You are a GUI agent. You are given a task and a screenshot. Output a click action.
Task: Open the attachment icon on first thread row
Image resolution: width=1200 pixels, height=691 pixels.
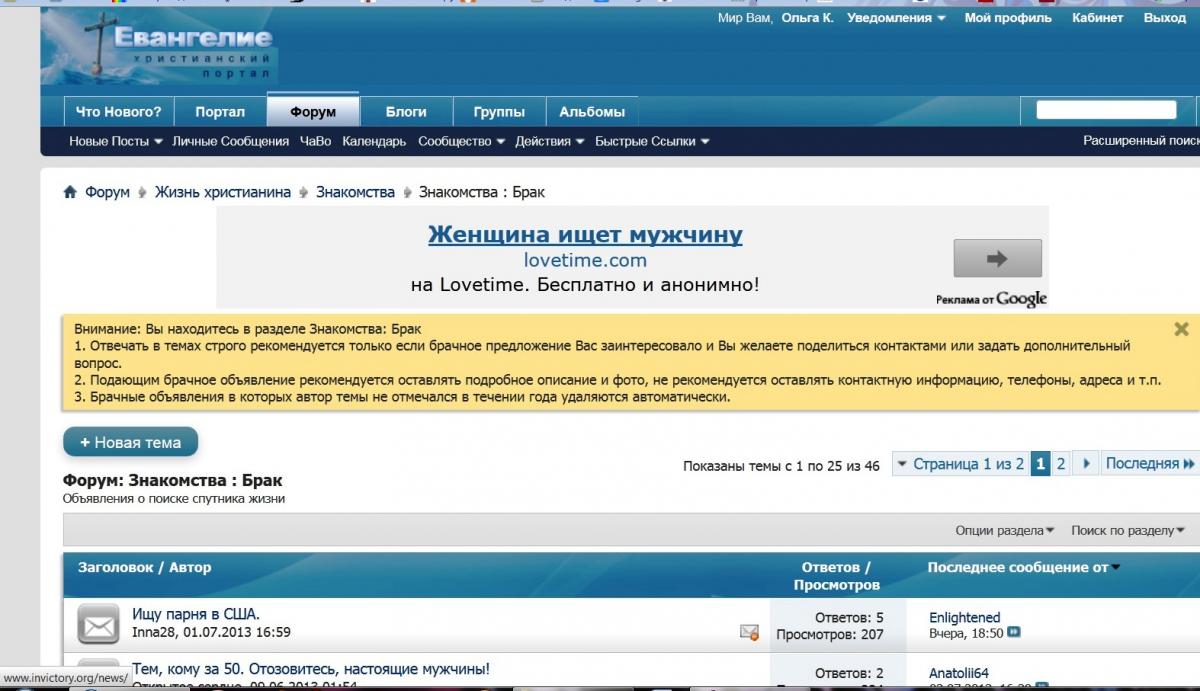(x=748, y=632)
